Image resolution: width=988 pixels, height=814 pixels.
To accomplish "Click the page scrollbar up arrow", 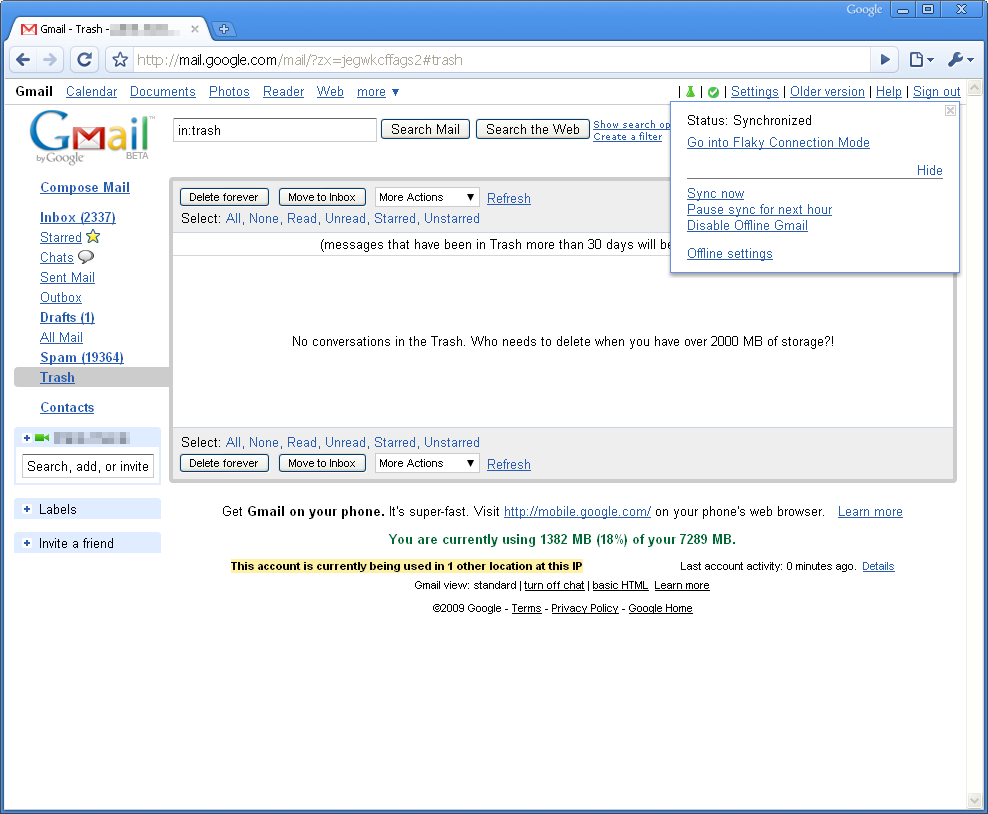I will 975,88.
